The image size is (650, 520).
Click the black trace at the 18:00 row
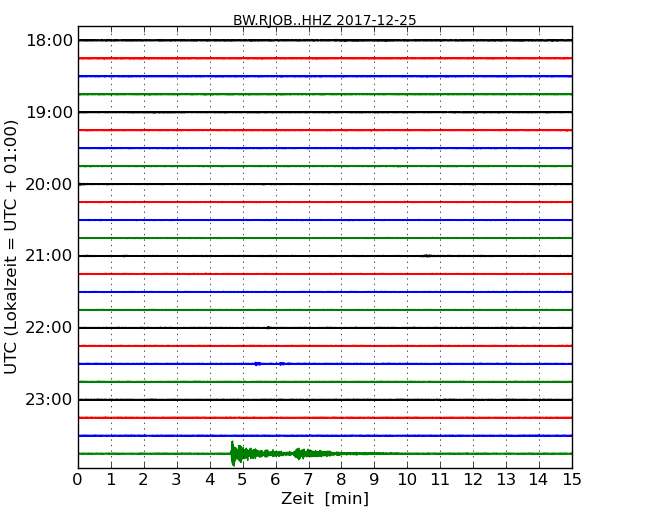click(x=325, y=40)
